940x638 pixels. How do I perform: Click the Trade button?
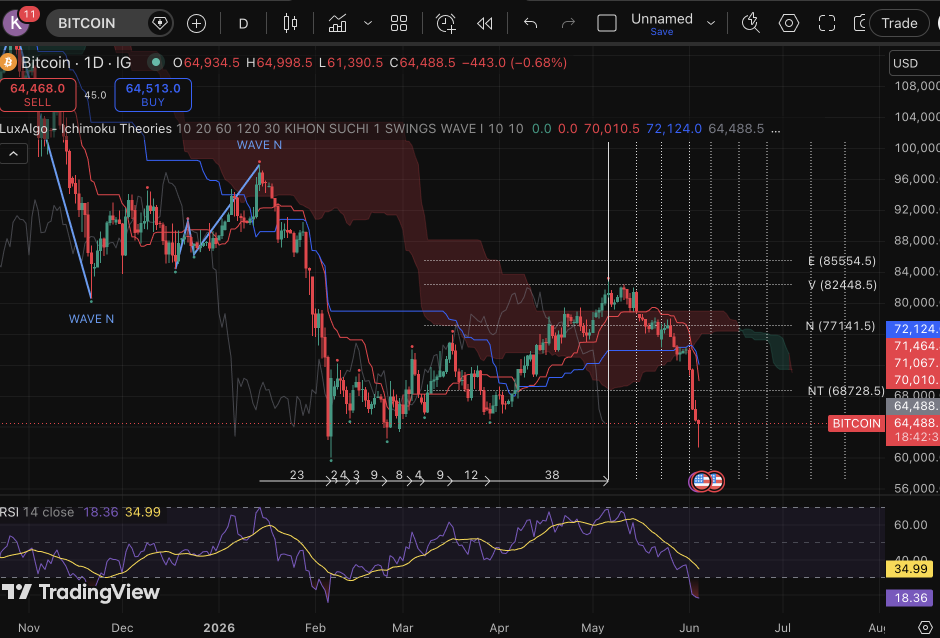899,23
